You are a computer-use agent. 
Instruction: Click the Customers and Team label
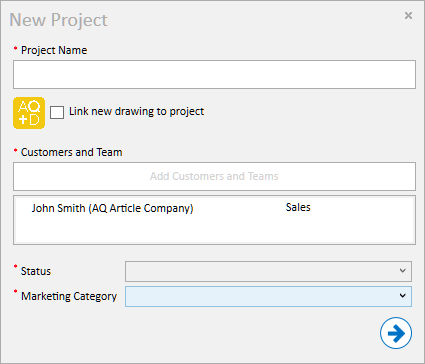tap(71, 152)
